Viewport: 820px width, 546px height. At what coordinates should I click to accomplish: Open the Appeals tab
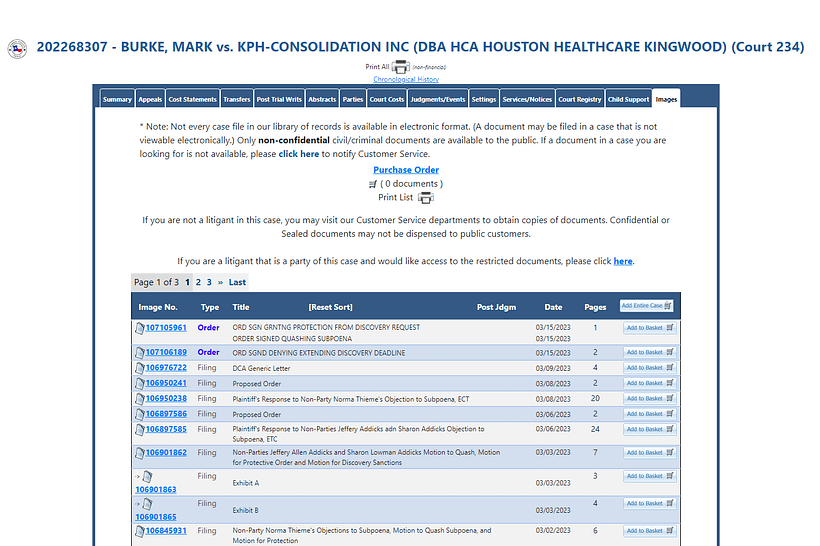(x=150, y=99)
